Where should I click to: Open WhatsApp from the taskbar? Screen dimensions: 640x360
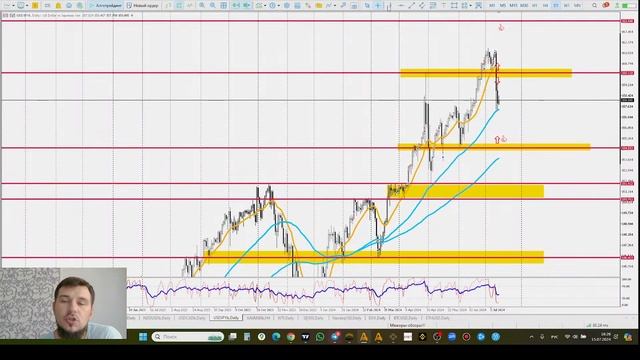point(320,337)
